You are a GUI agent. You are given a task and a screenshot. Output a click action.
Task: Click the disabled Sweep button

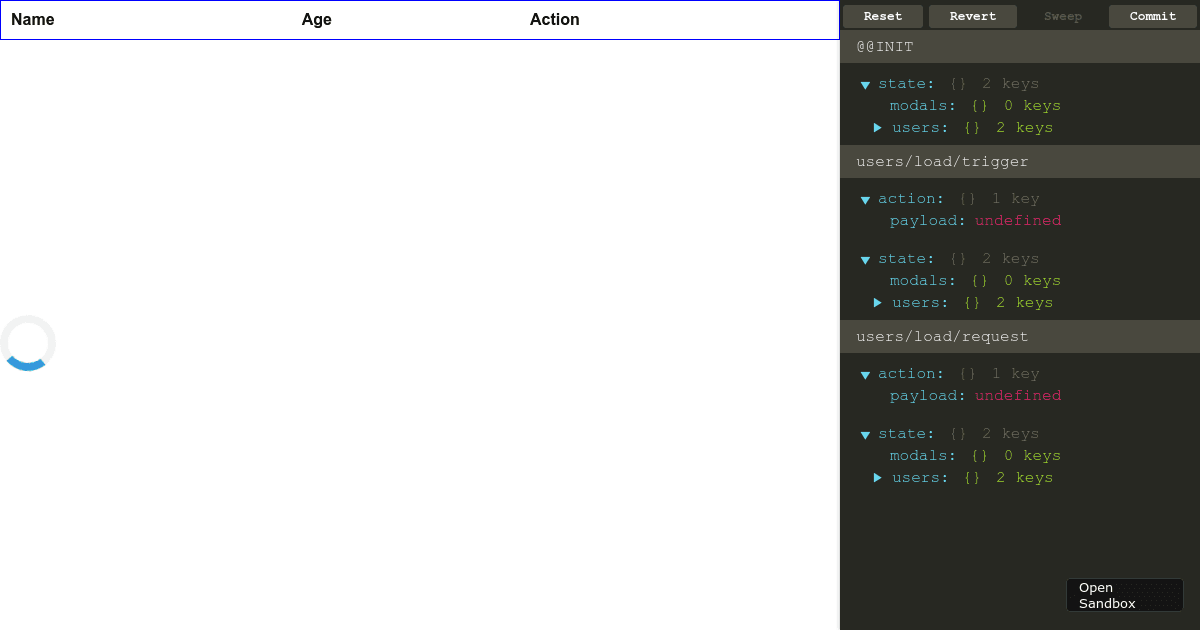coord(1063,16)
